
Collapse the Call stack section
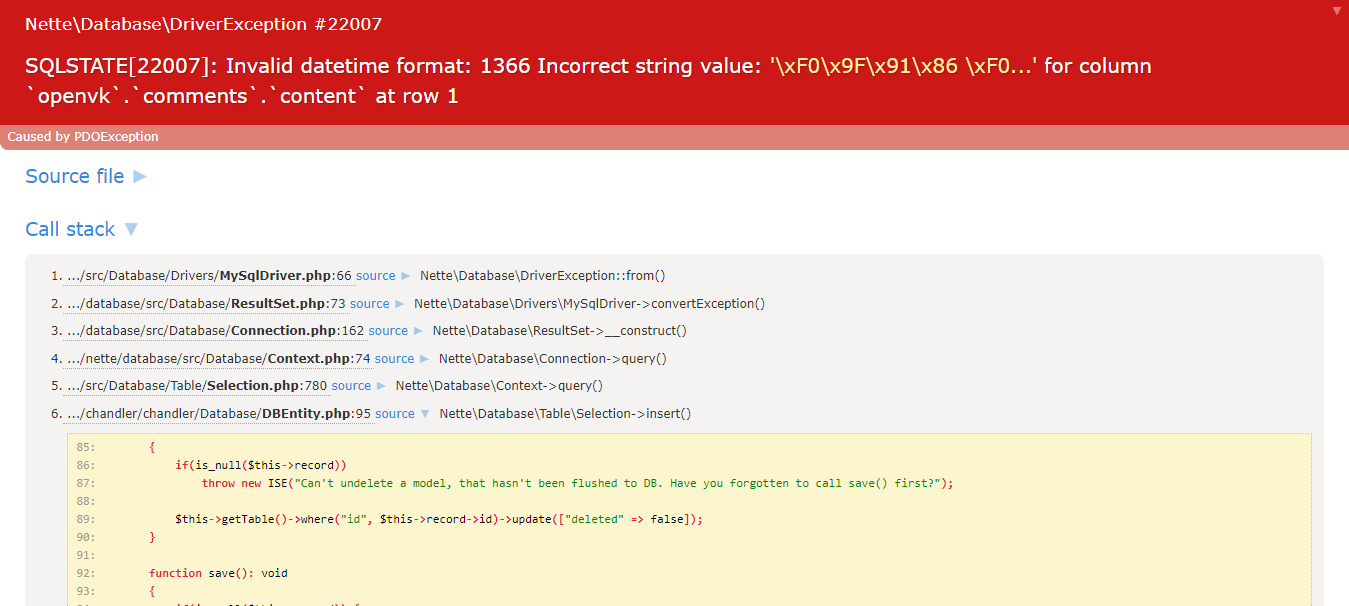tap(82, 229)
